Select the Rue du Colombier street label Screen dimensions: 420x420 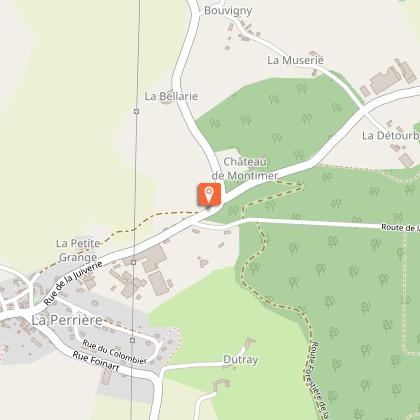[x=114, y=352]
